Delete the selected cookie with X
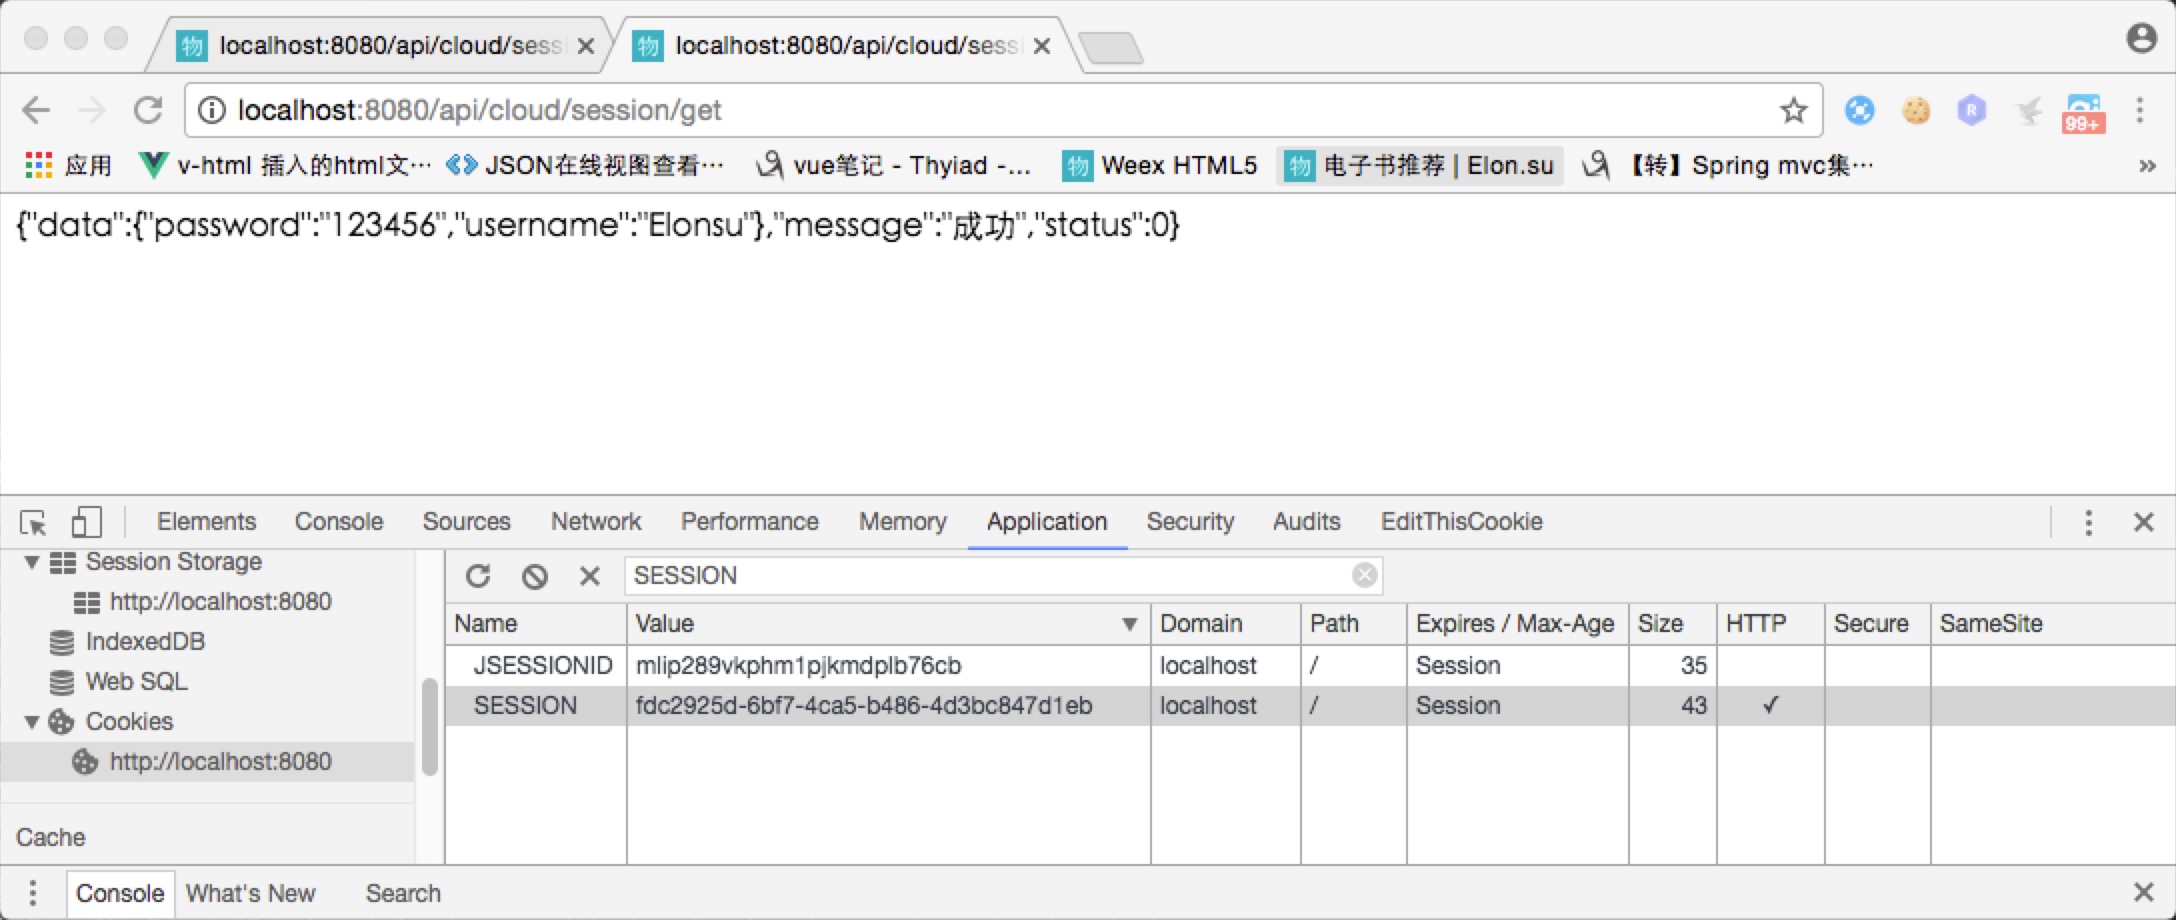This screenshot has width=2176, height=920. coord(590,576)
